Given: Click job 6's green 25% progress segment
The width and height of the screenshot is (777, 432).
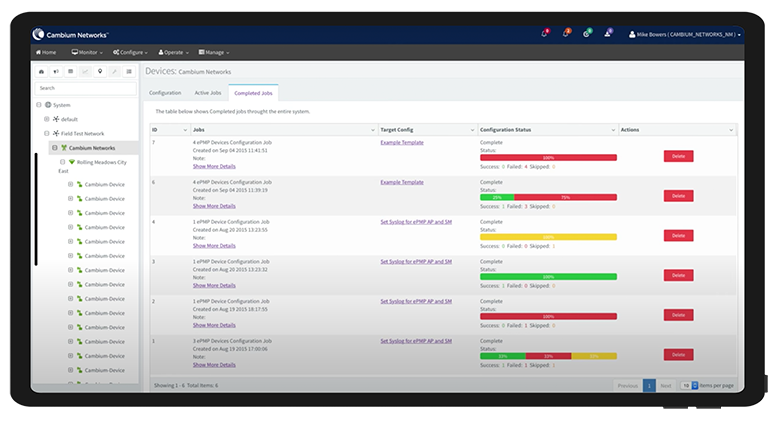Looking at the screenshot, I should tap(497, 197).
